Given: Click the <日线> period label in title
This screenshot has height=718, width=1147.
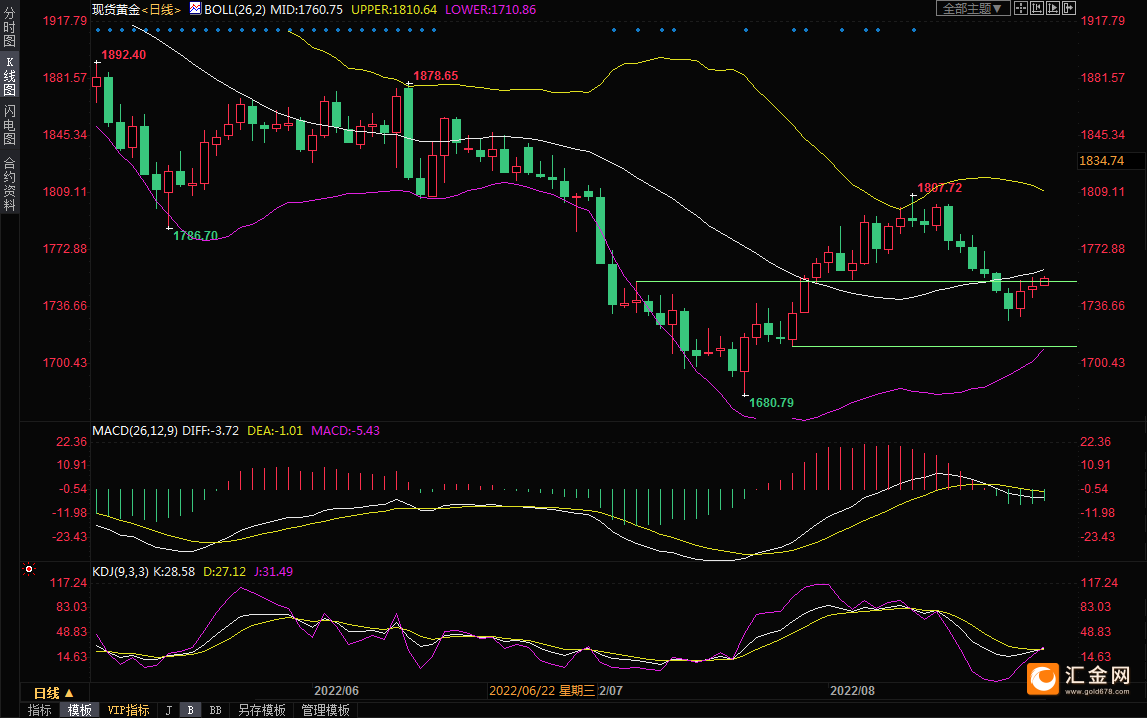Looking at the screenshot, I should [x=161, y=10].
